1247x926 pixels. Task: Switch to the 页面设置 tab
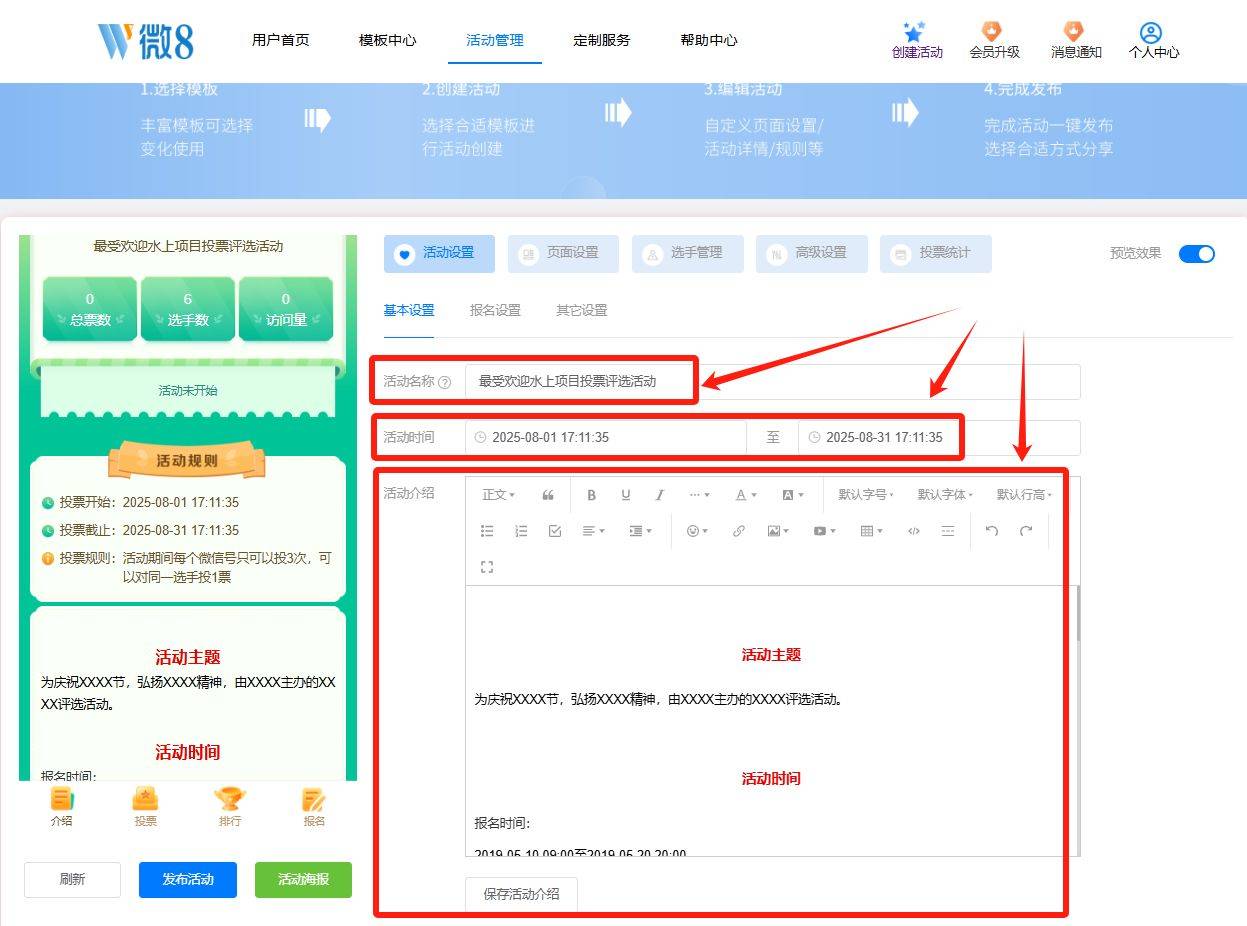(563, 254)
